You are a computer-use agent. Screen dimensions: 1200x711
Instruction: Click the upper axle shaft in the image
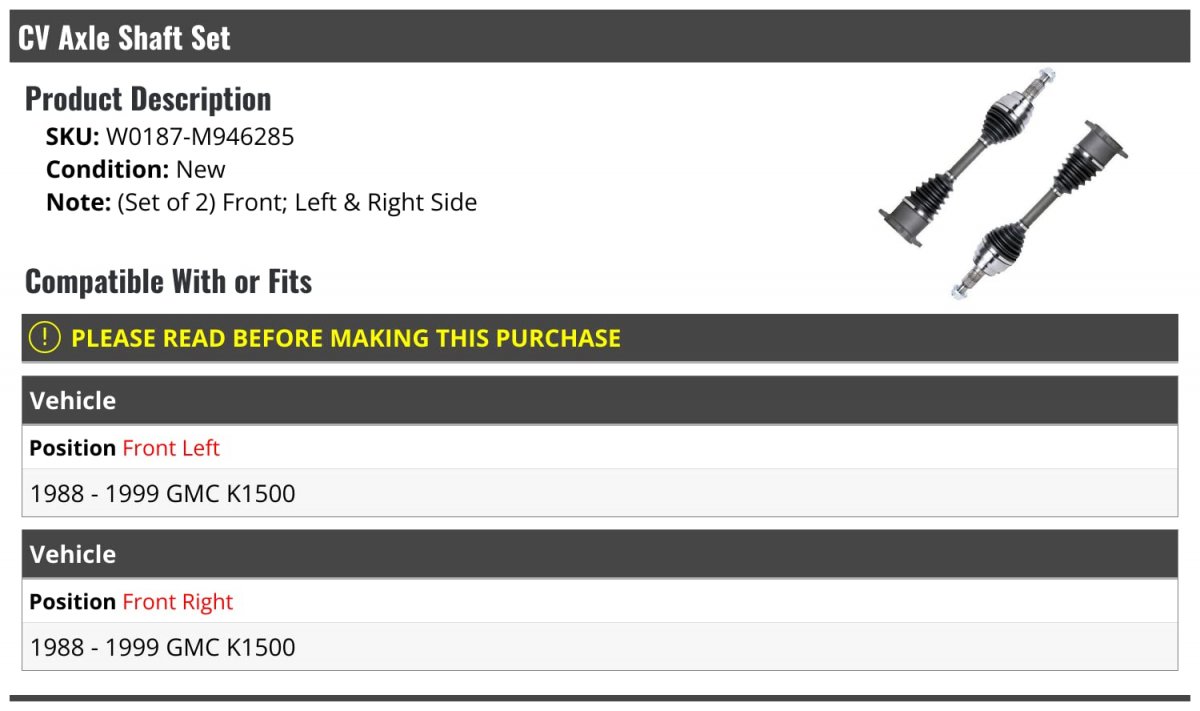click(x=968, y=156)
